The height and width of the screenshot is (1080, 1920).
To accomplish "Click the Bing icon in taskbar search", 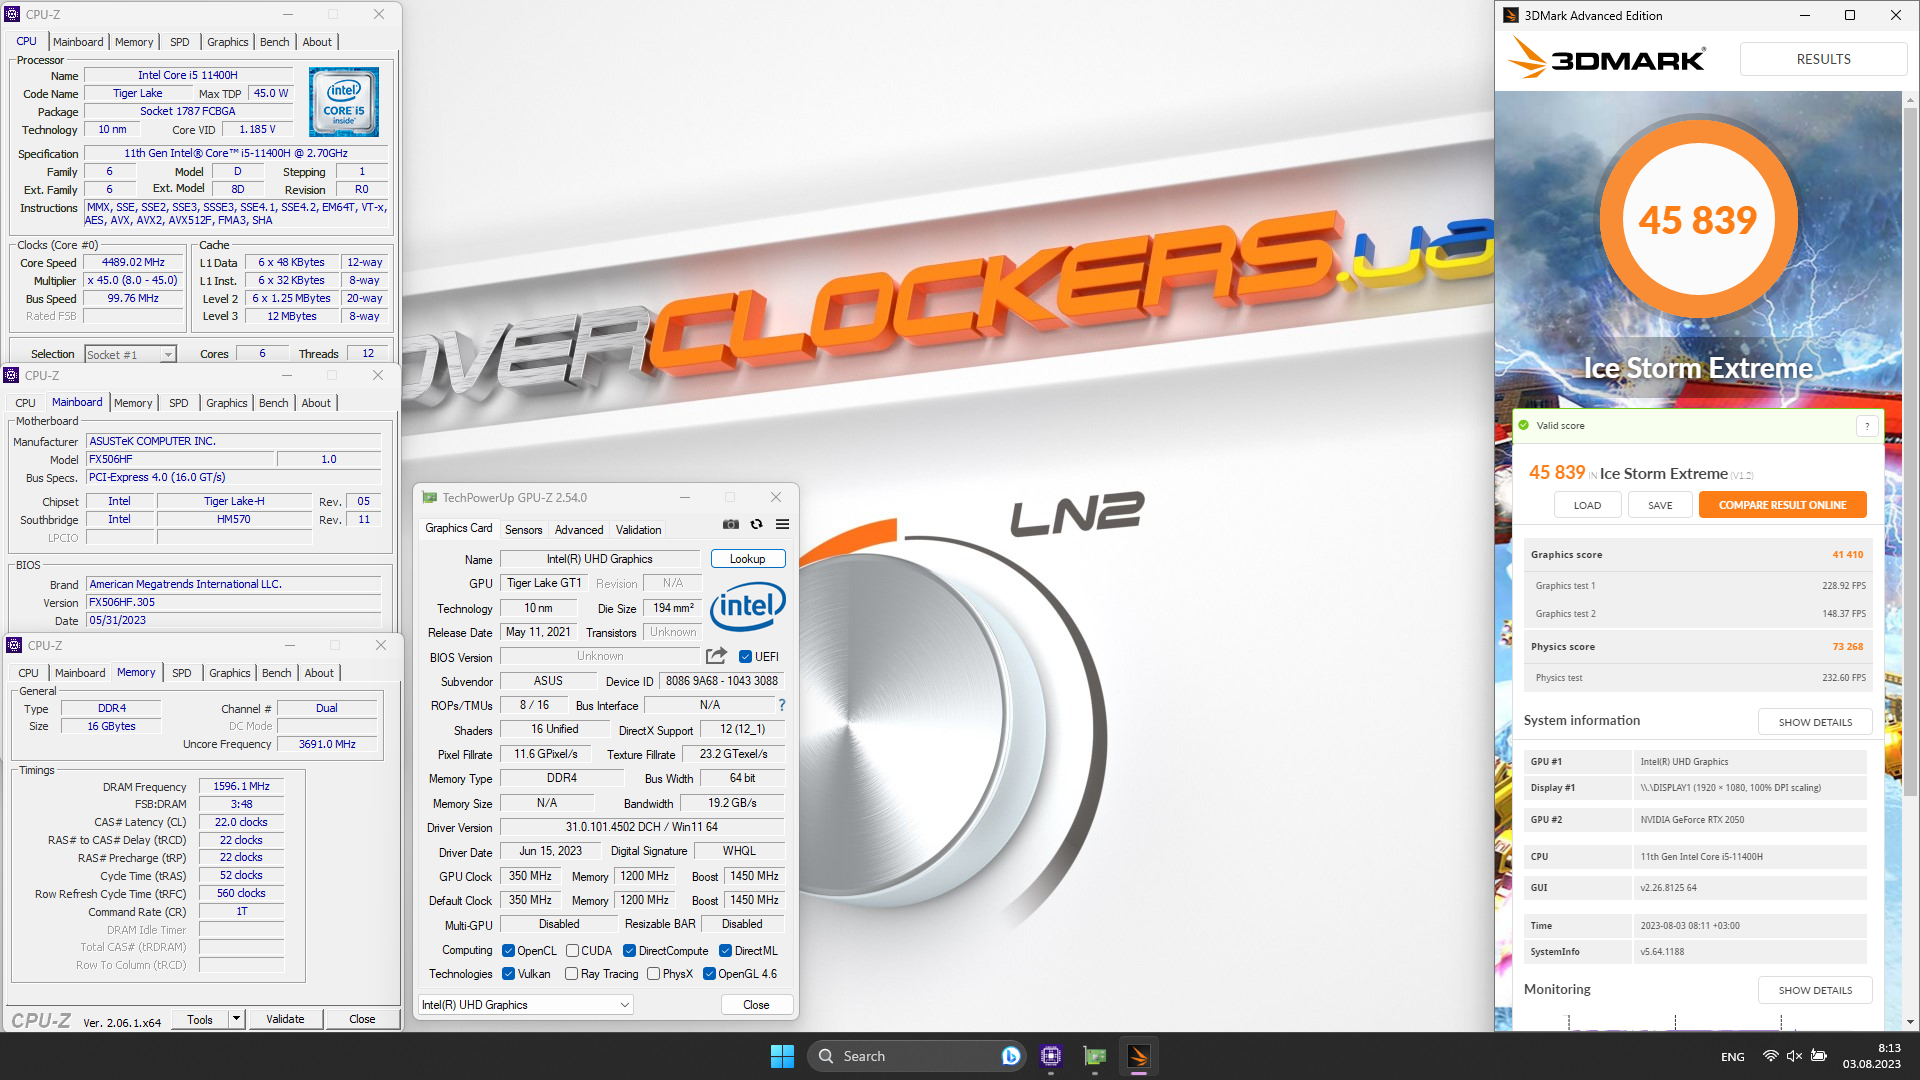I will 1011,1056.
